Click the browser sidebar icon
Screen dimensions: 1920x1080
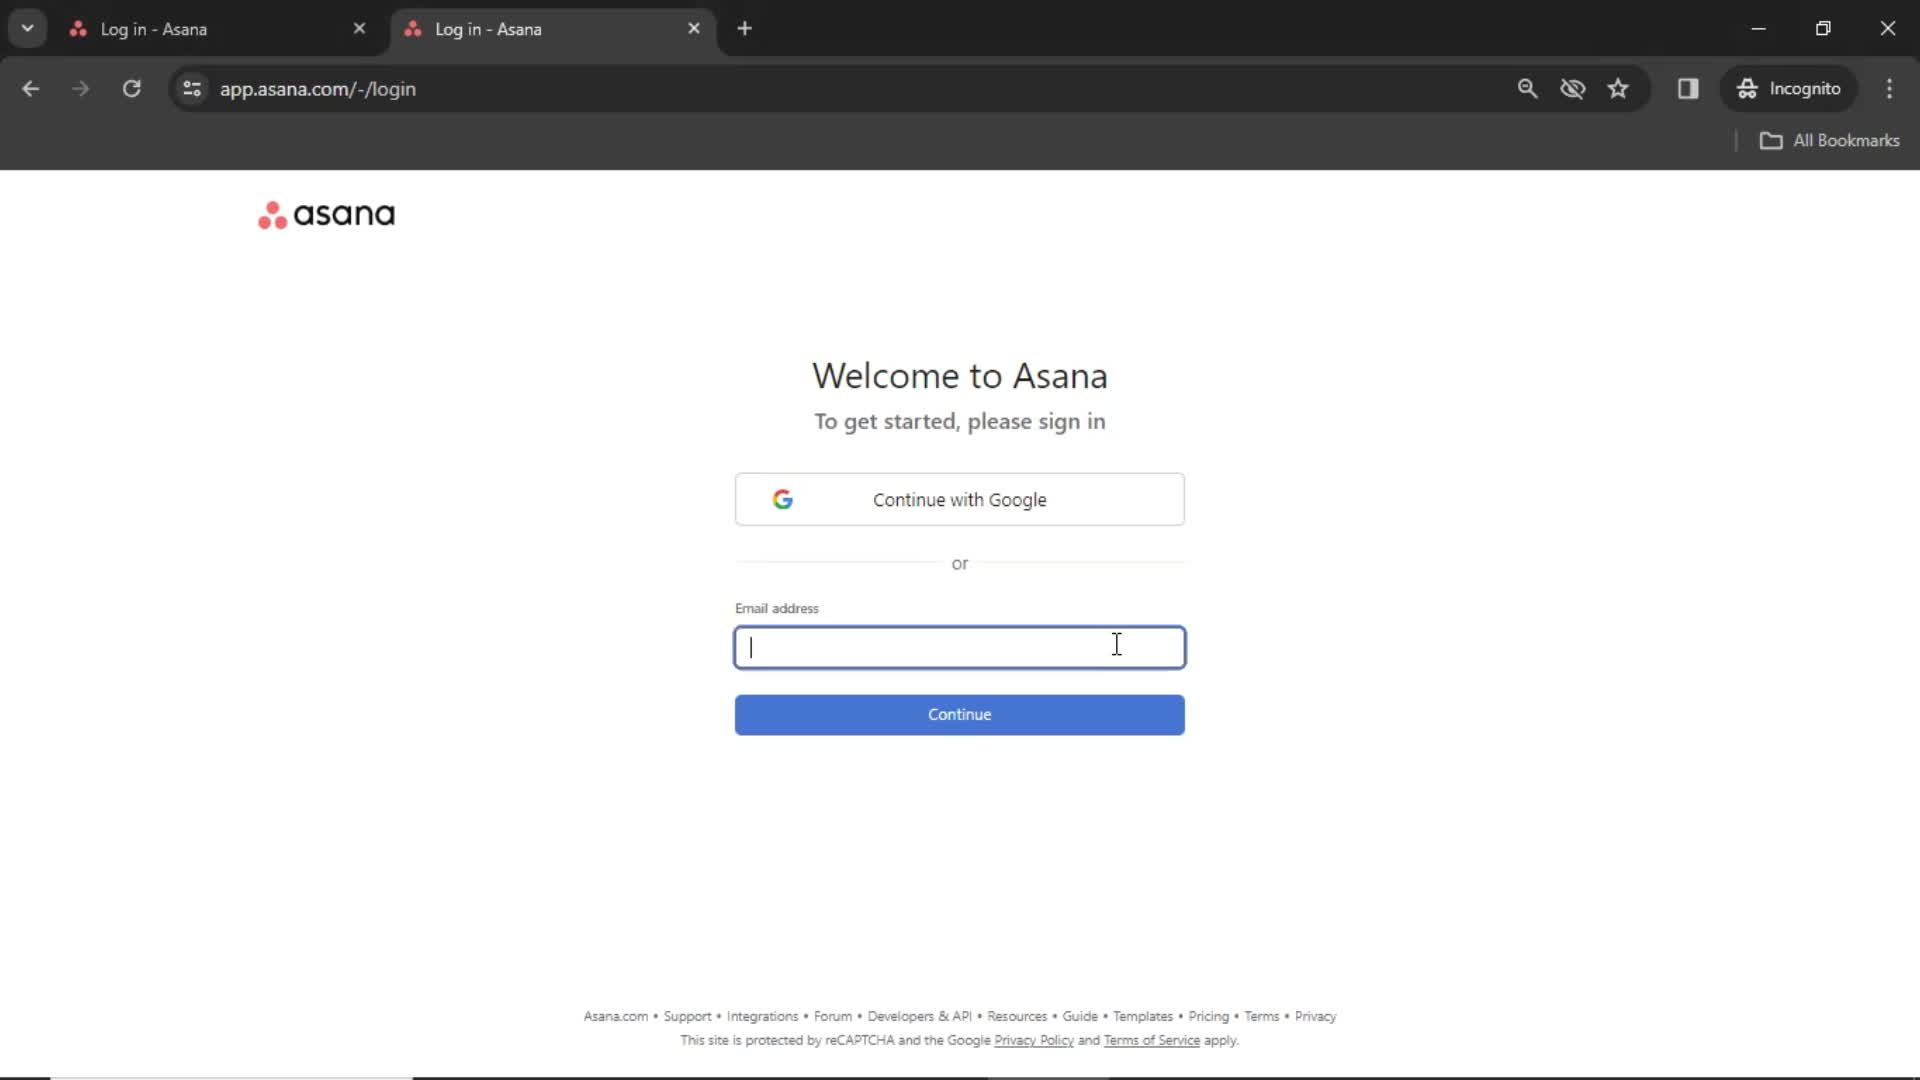(x=1688, y=88)
